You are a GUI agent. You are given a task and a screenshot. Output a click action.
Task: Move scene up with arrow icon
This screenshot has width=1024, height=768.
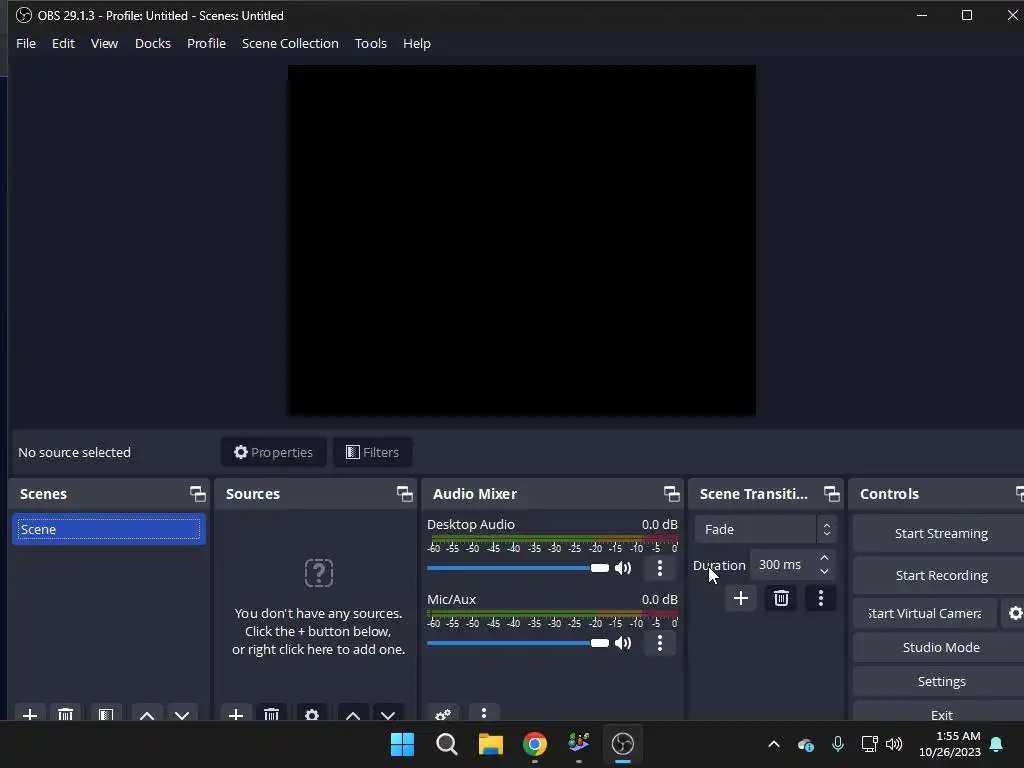click(147, 714)
